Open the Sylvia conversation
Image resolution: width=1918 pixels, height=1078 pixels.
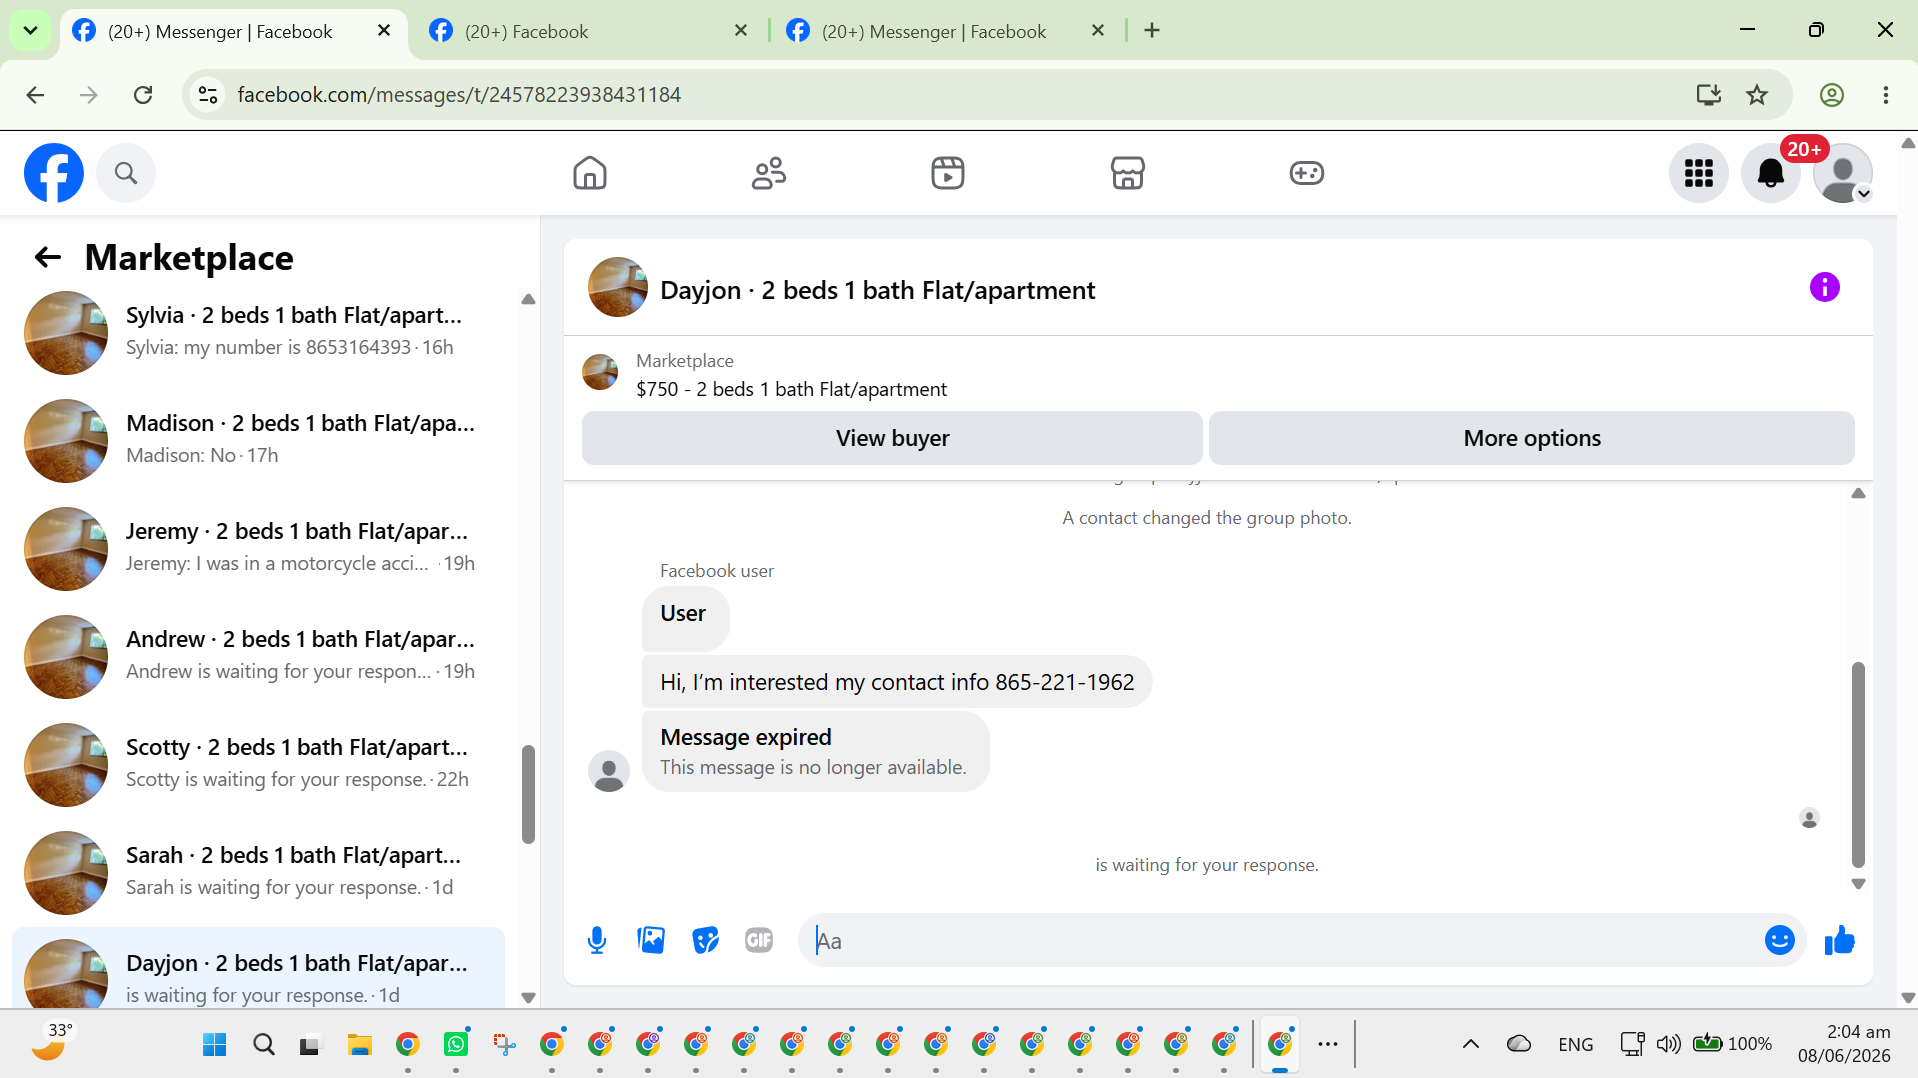260,332
